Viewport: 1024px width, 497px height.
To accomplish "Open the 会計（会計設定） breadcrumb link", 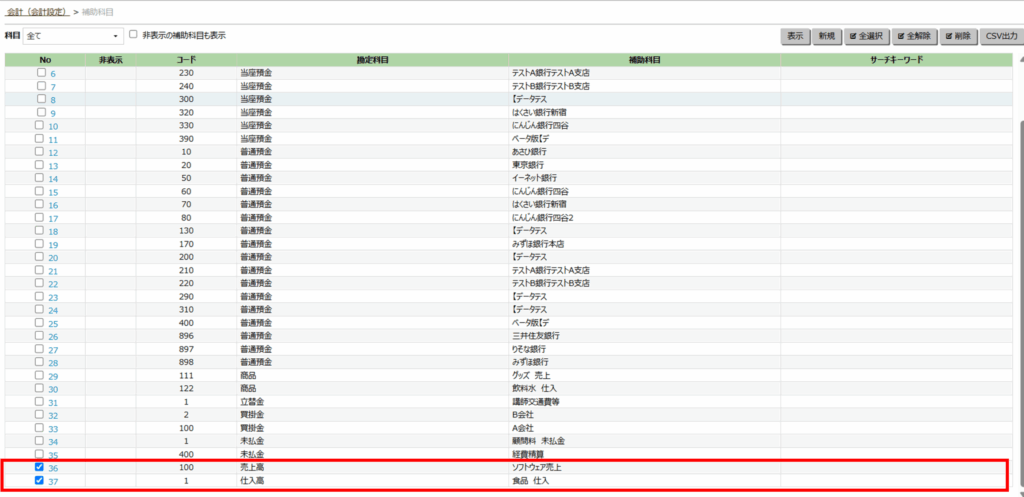I will click(39, 11).
